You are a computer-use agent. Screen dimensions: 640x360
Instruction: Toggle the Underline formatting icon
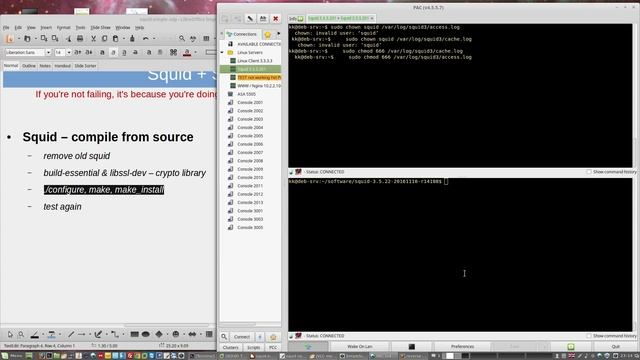point(124,52)
